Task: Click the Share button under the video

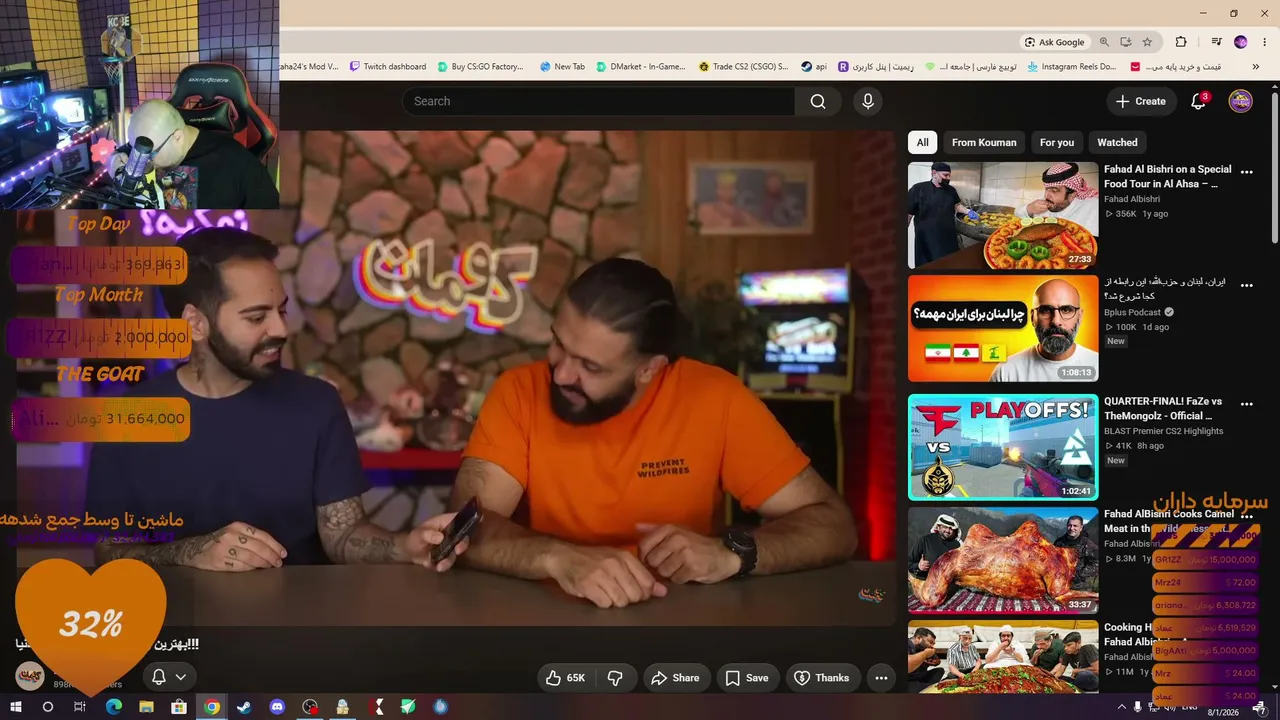Action: tap(675, 678)
